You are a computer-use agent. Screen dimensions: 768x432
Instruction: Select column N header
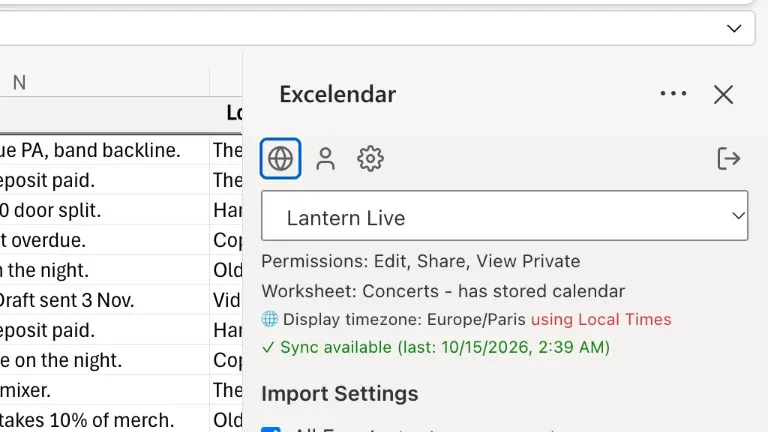pyautogui.click(x=105, y=82)
